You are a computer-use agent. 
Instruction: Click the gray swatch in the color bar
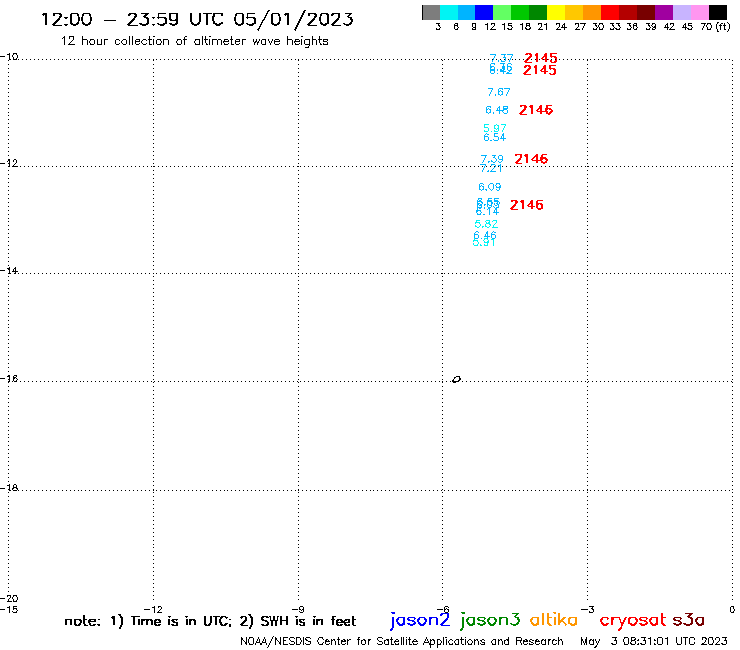click(431, 12)
